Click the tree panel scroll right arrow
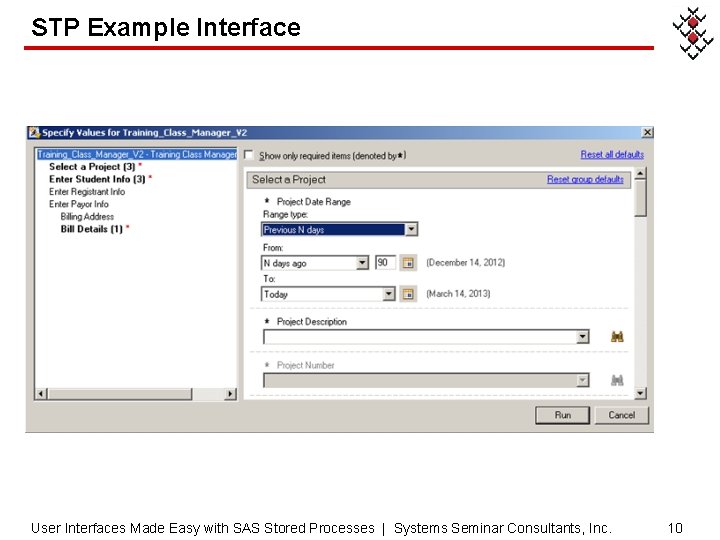 click(x=230, y=394)
